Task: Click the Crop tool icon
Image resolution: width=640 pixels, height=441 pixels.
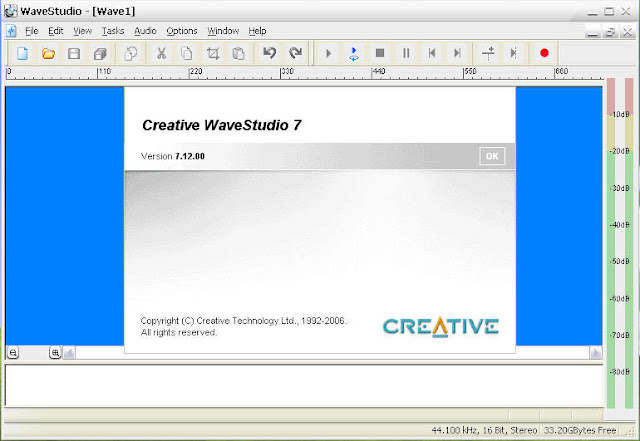Action: (213, 53)
